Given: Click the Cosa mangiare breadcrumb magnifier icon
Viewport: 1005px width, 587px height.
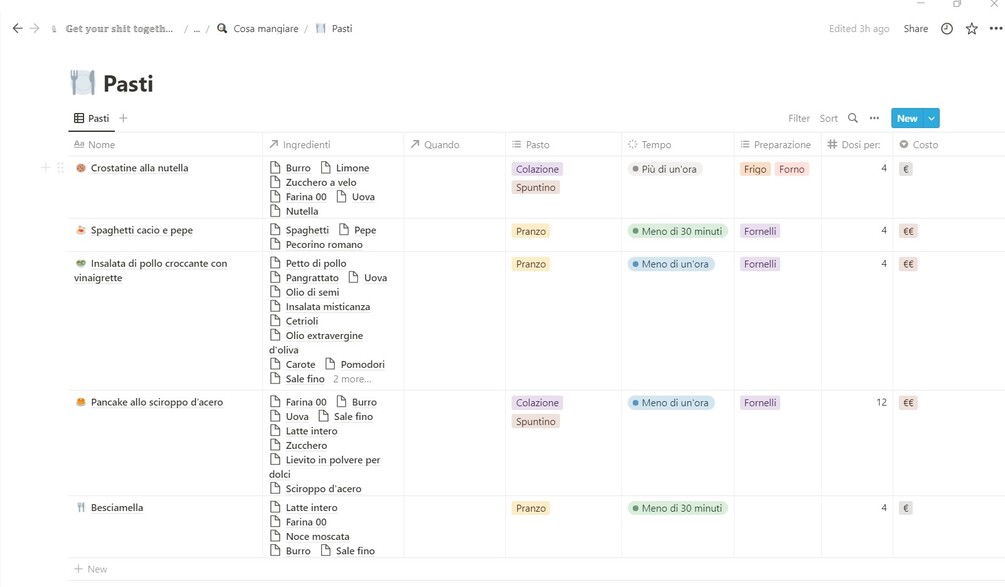Looking at the screenshot, I should tap(222, 28).
